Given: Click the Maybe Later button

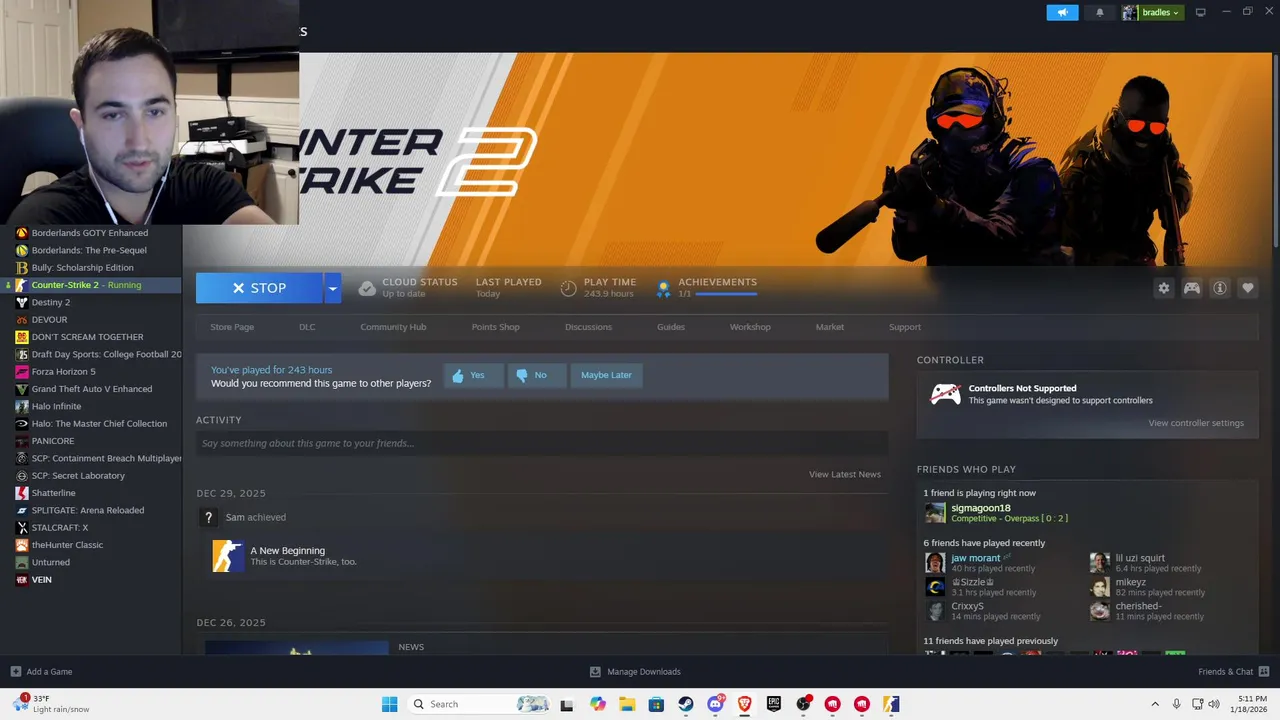Looking at the screenshot, I should click(606, 375).
